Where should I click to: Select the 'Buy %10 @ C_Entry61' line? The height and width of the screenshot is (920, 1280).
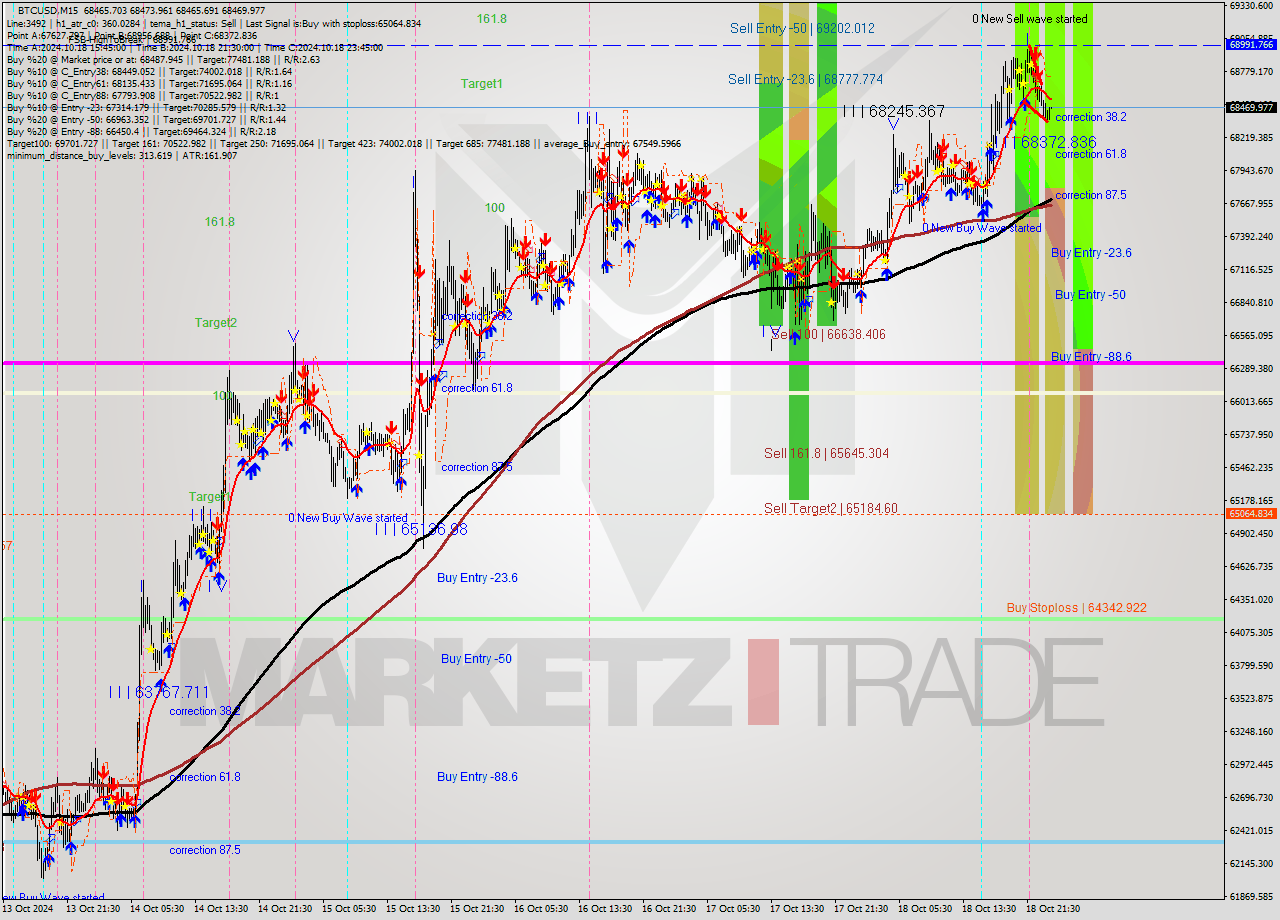pos(149,84)
